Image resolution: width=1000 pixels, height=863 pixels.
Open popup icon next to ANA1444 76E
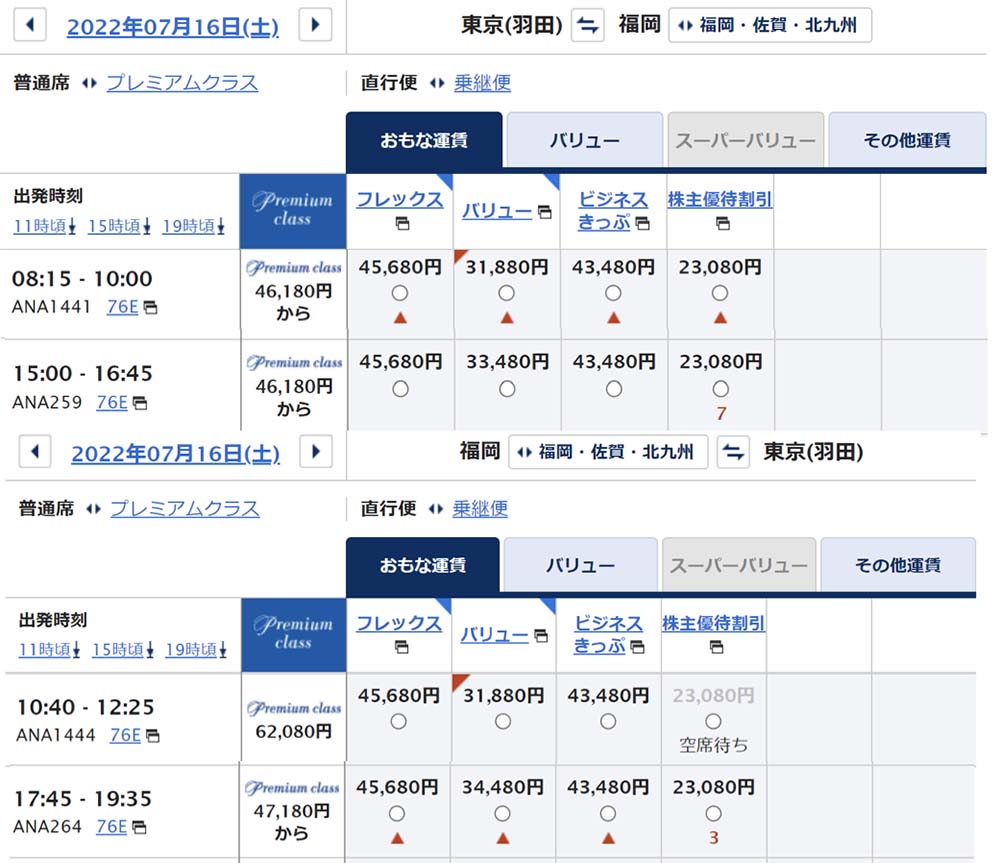(153, 736)
